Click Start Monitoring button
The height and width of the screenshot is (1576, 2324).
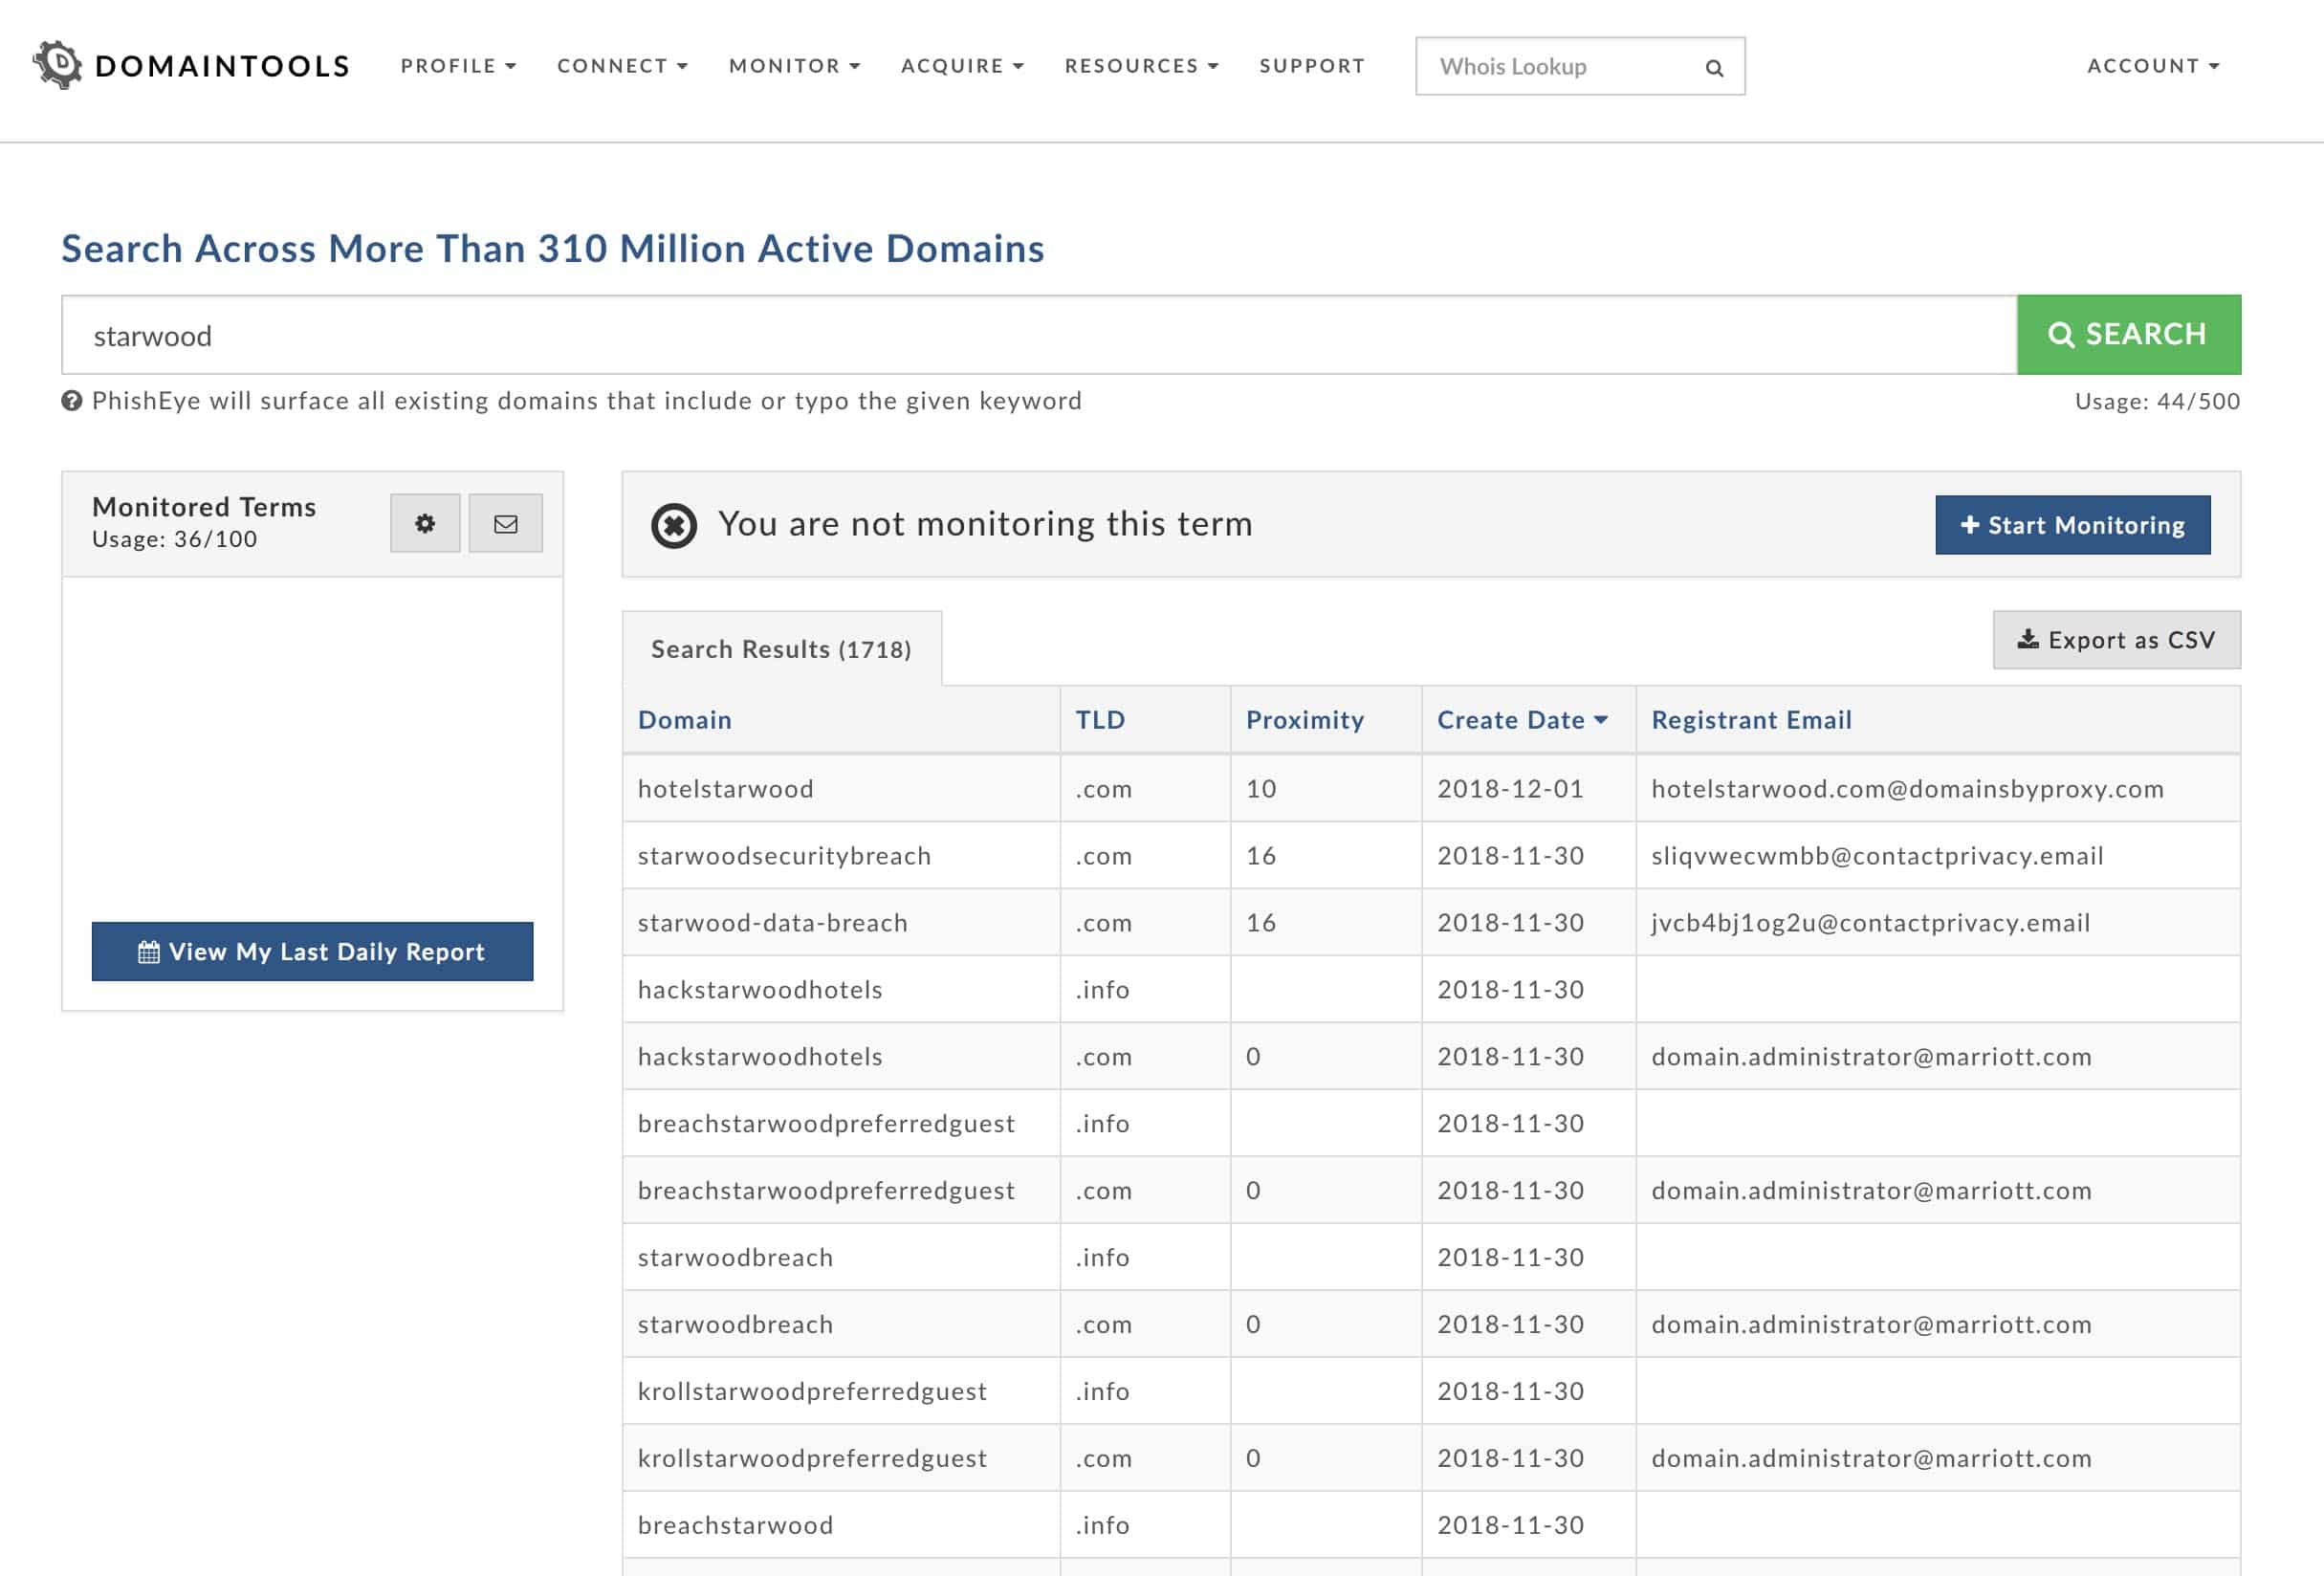tap(2072, 525)
